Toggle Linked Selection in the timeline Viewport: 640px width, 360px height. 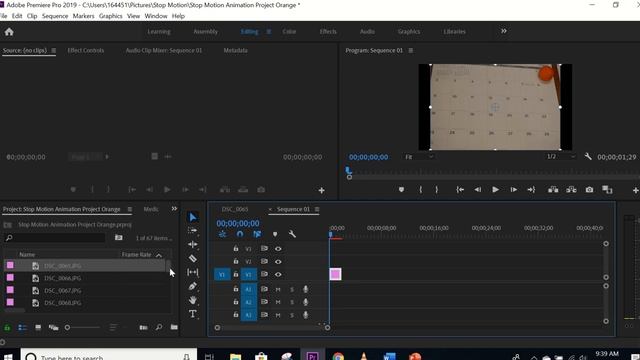(257, 234)
